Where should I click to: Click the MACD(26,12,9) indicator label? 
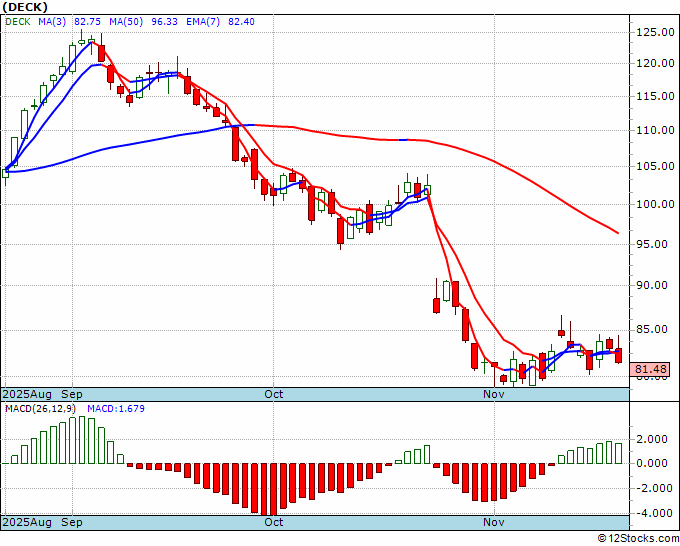41,409
